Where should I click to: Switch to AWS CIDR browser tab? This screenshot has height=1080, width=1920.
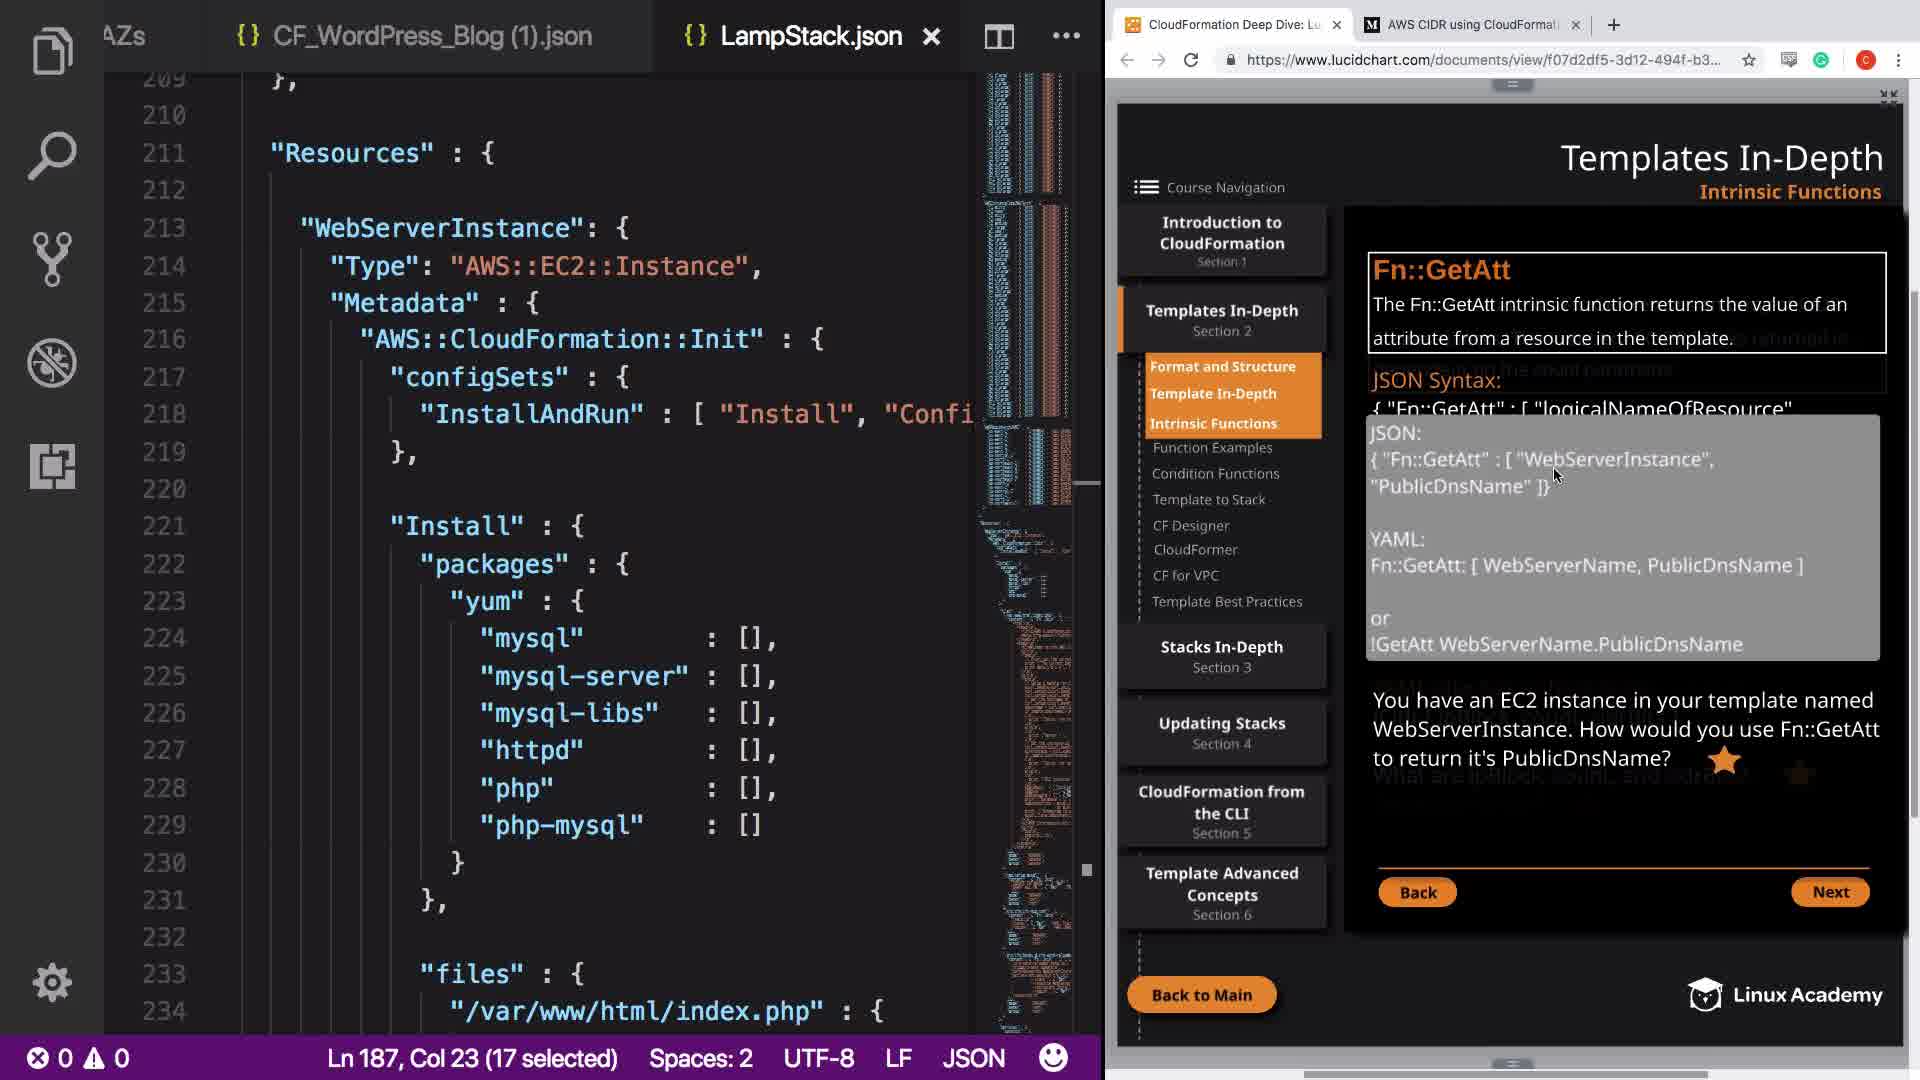click(1470, 25)
